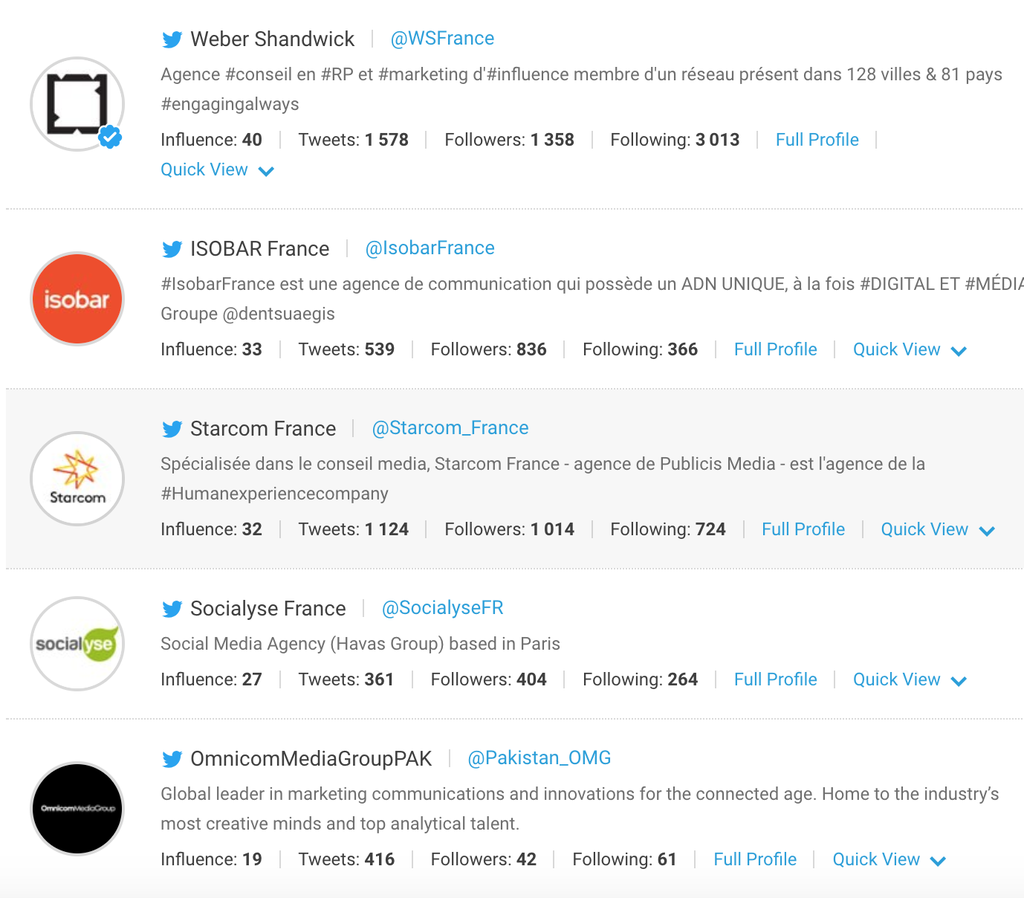Click the Twitter bird icon beside Weber Shandwick

[172, 40]
